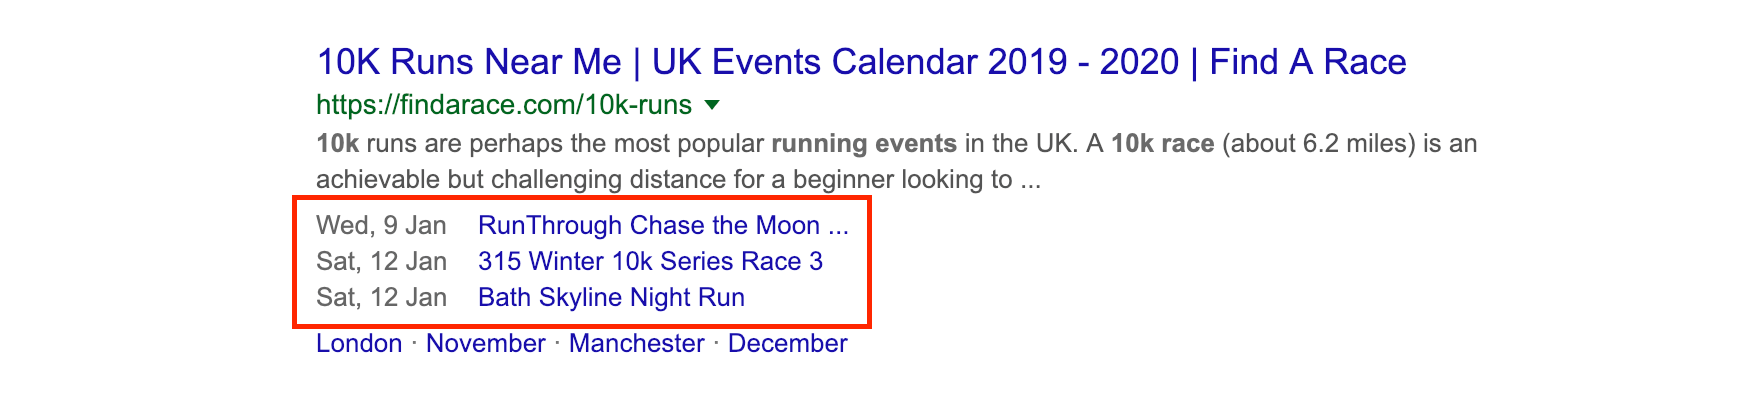Open the Bath Skyline Night Run link

[611, 297]
